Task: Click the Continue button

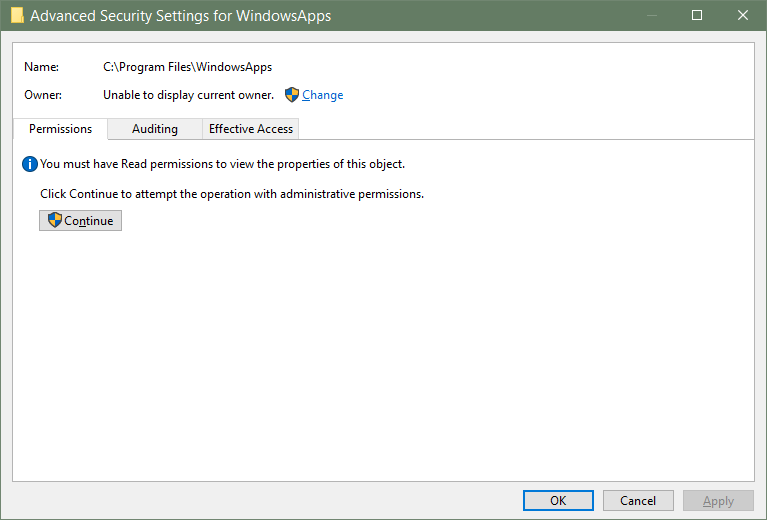Action: (80, 221)
